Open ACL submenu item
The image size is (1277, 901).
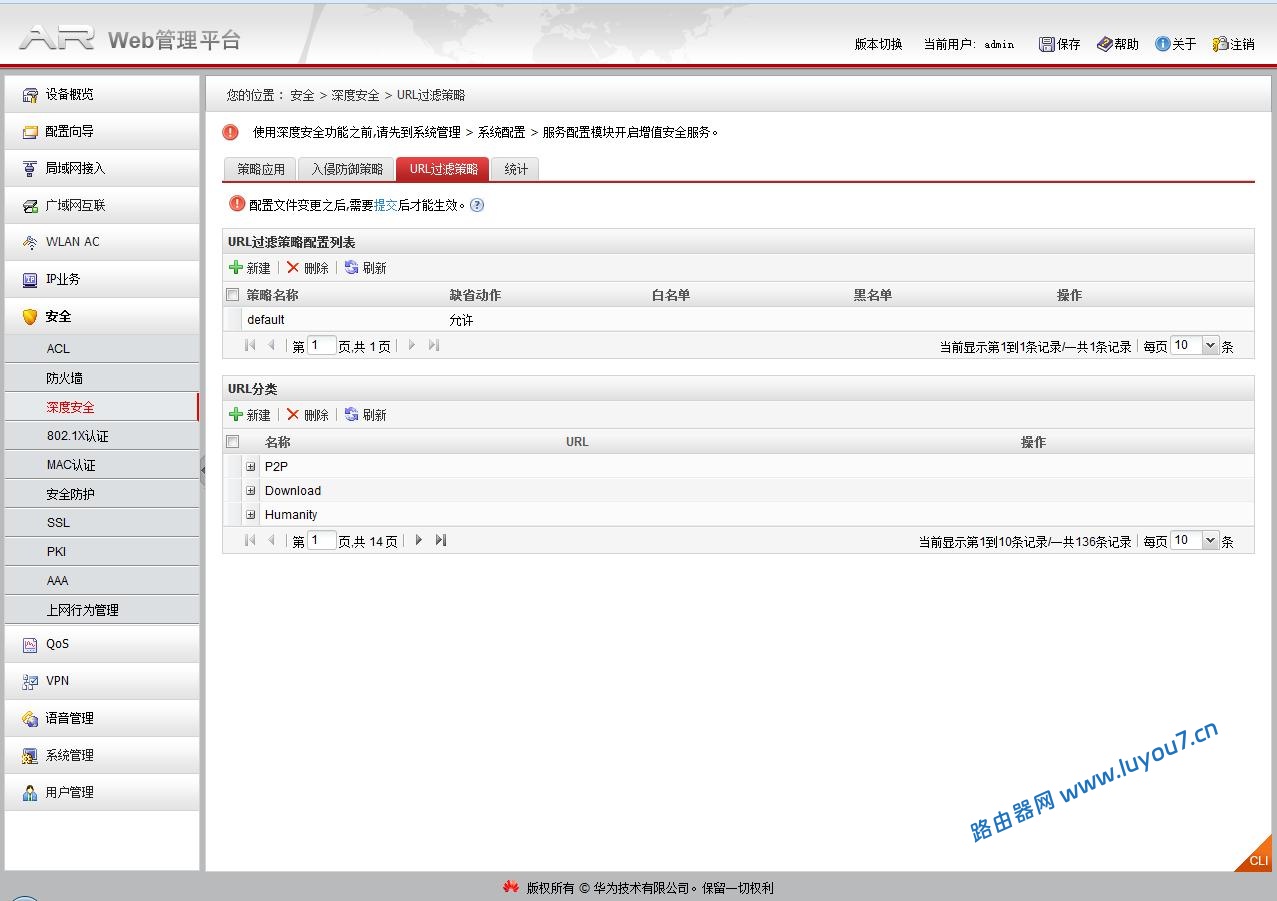point(101,349)
